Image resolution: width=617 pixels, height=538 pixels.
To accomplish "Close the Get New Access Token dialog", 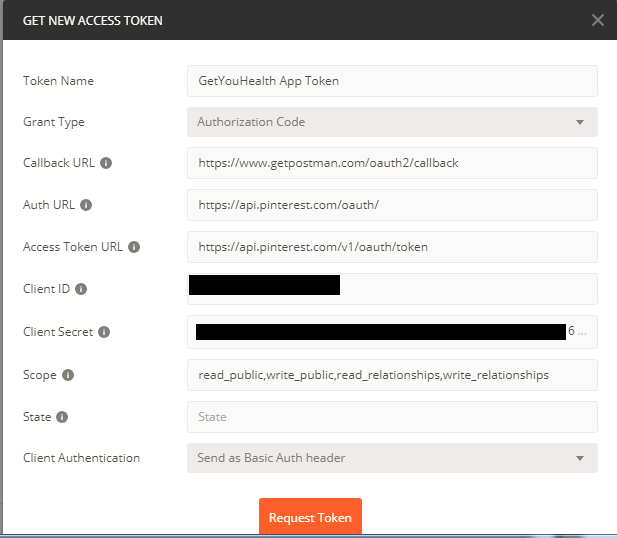I will click(x=597, y=20).
